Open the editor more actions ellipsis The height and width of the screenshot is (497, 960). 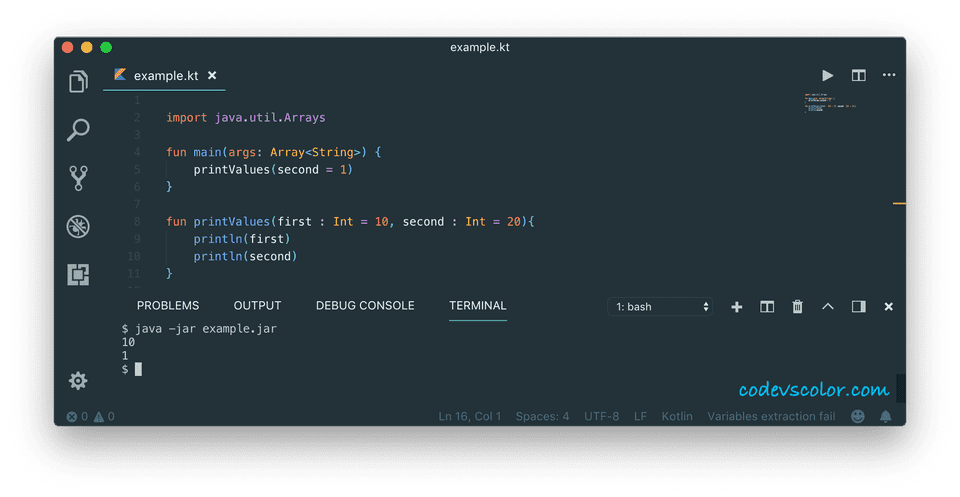[x=889, y=75]
